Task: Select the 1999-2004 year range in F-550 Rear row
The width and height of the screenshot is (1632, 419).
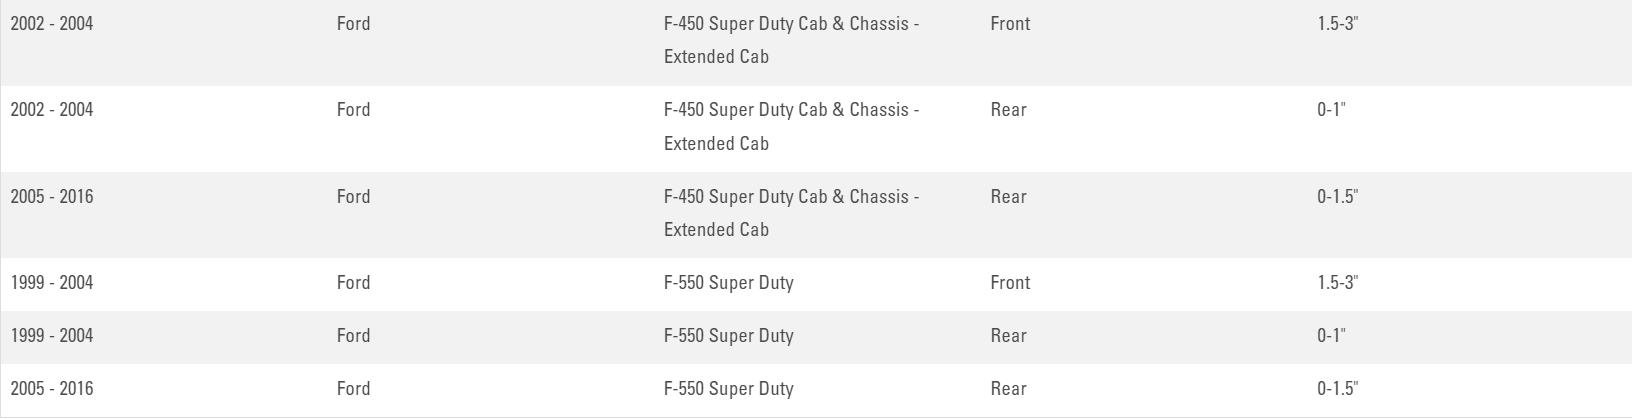Action: [52, 336]
